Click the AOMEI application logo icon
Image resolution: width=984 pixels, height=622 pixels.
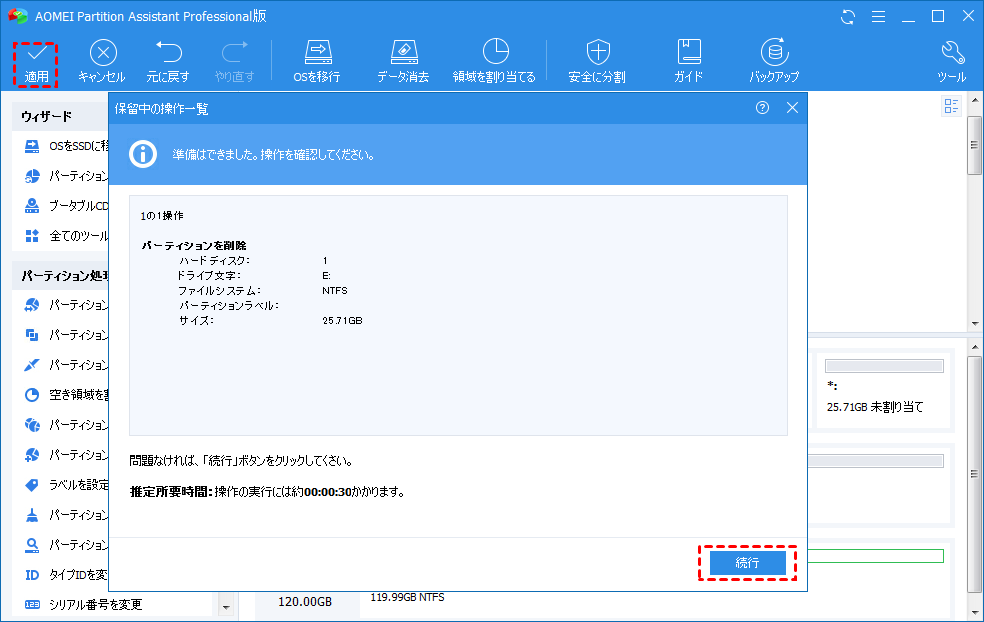pos(18,16)
